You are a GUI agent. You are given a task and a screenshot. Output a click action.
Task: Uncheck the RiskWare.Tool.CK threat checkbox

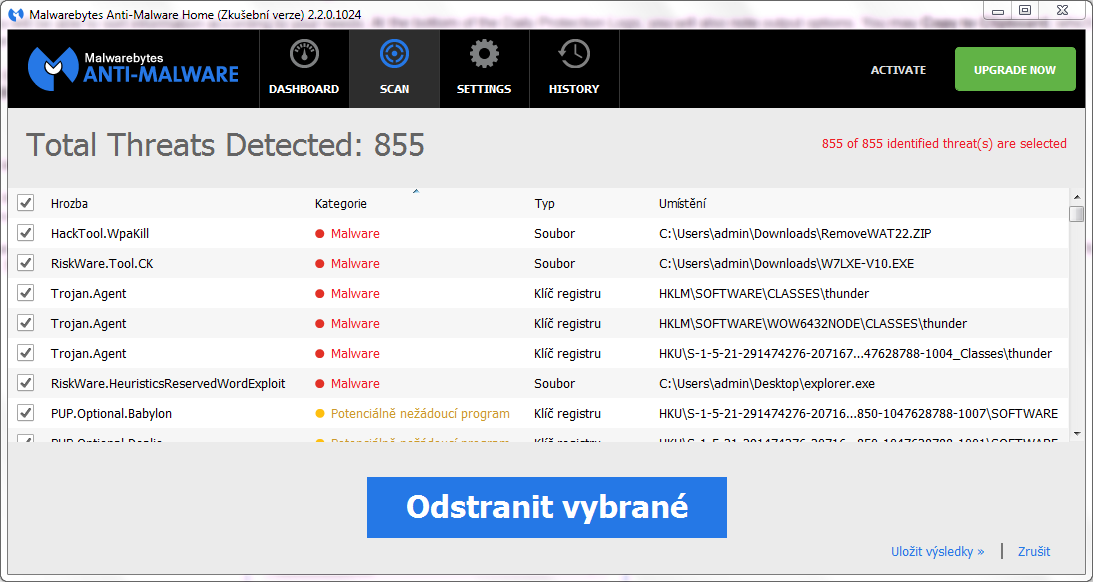26,263
